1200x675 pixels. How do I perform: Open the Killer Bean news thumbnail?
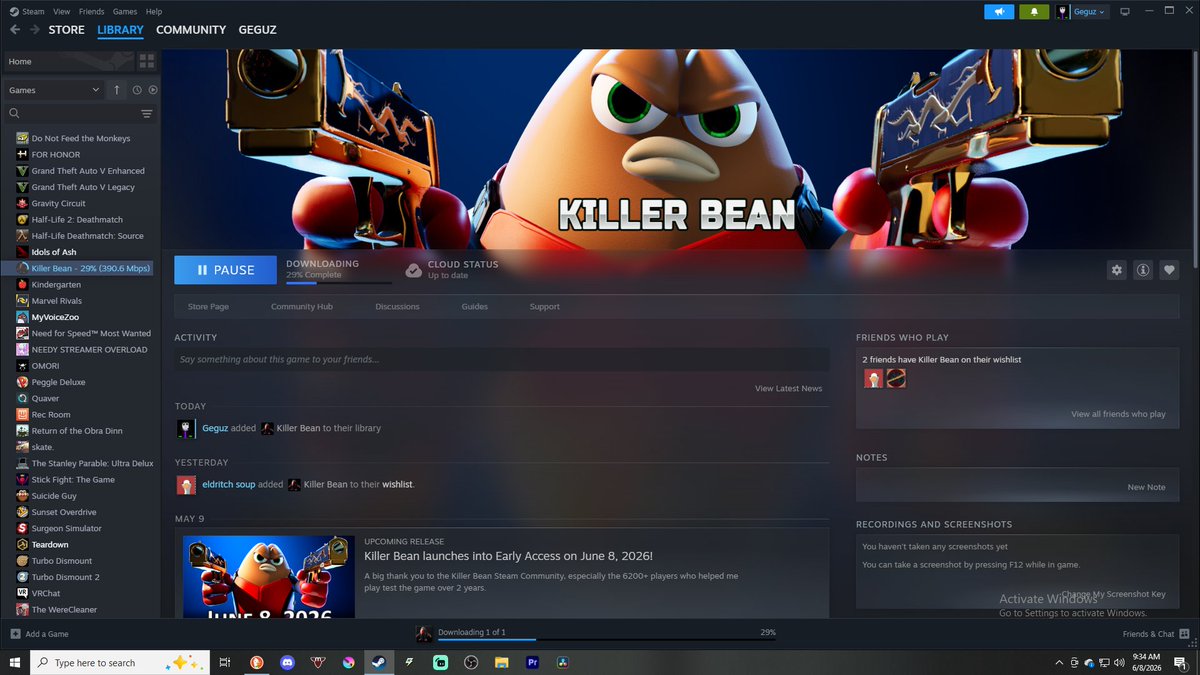[268, 577]
